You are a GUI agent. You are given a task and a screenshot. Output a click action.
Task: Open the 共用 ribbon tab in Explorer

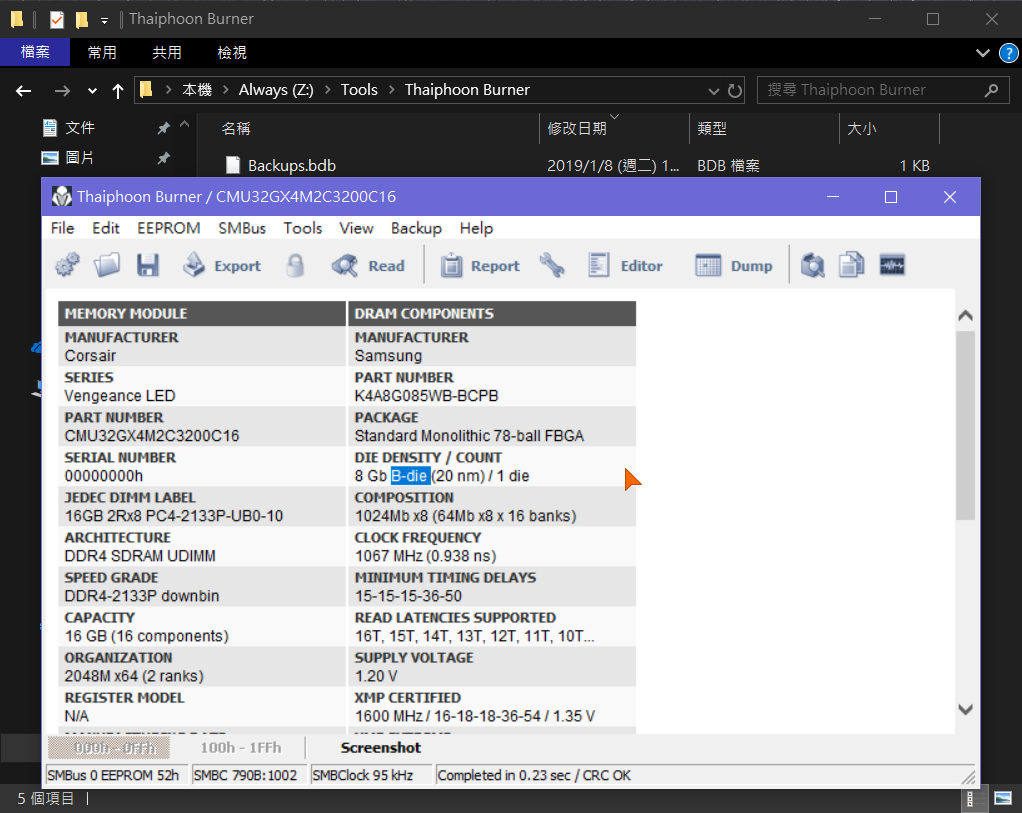tap(167, 52)
